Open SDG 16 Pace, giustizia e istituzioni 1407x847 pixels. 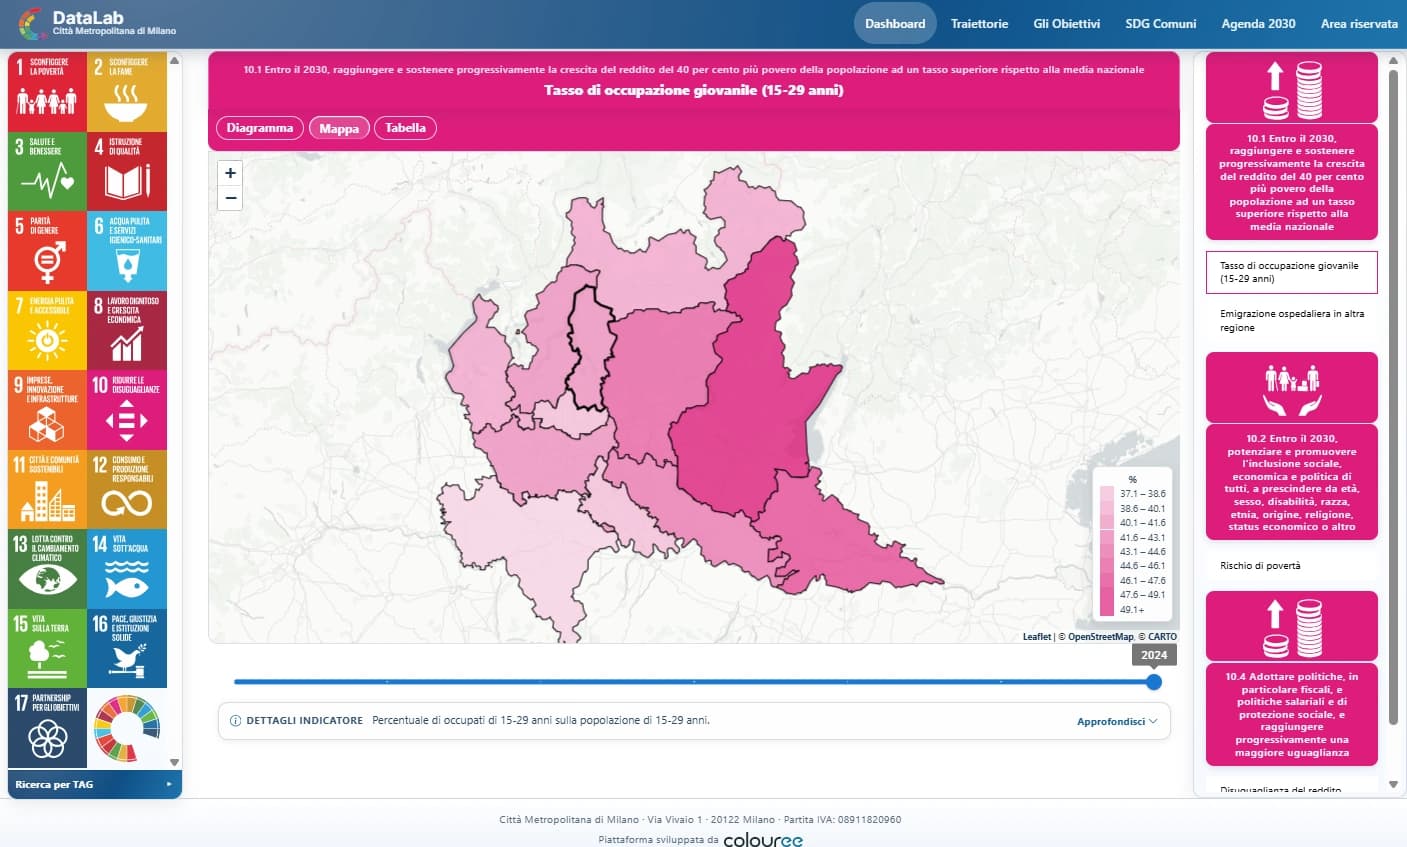127,648
